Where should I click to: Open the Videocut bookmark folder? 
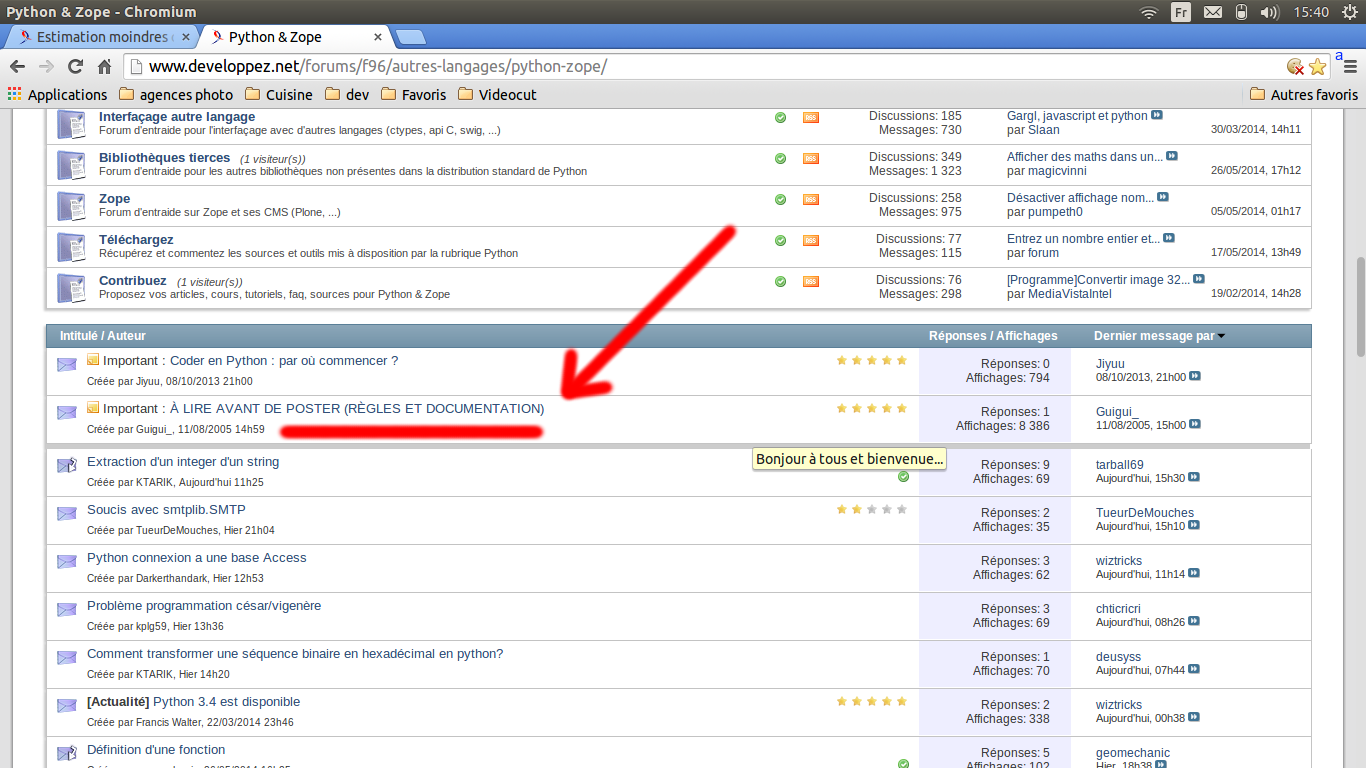(x=497, y=95)
